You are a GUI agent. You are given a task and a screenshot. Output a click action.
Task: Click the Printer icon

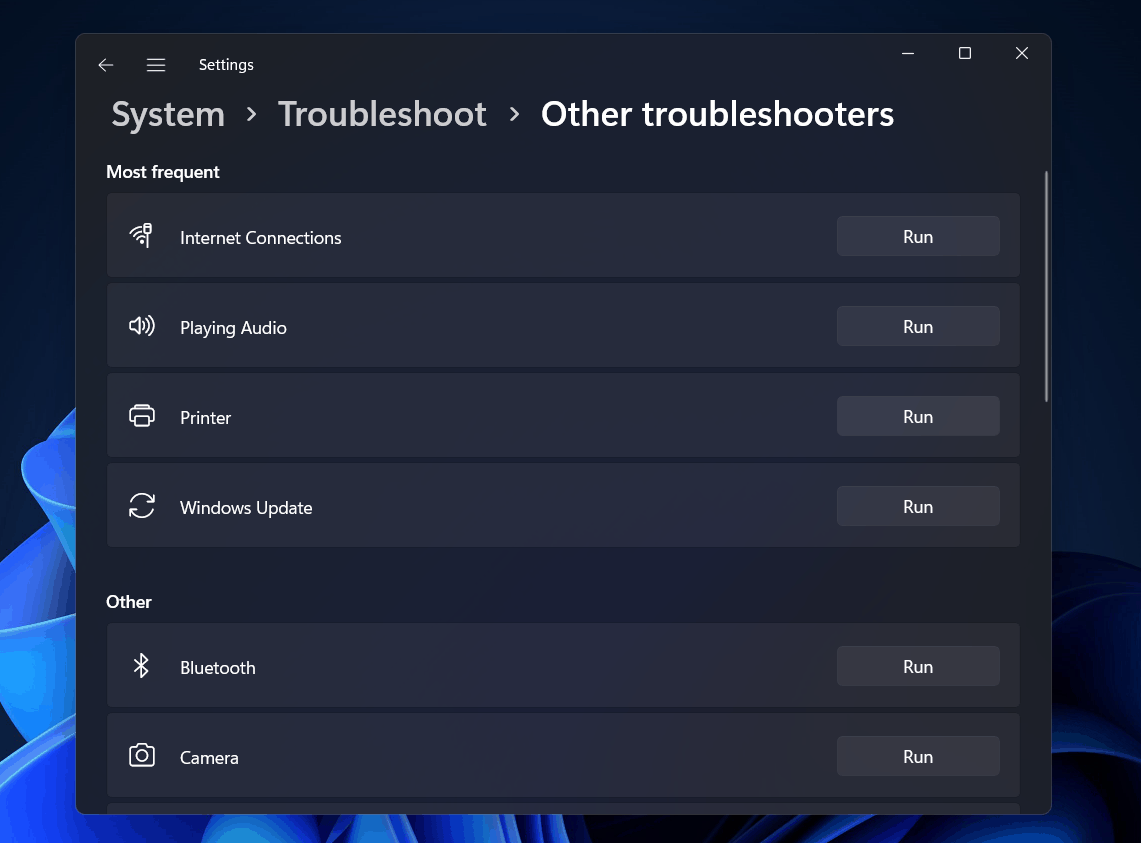[x=141, y=416]
